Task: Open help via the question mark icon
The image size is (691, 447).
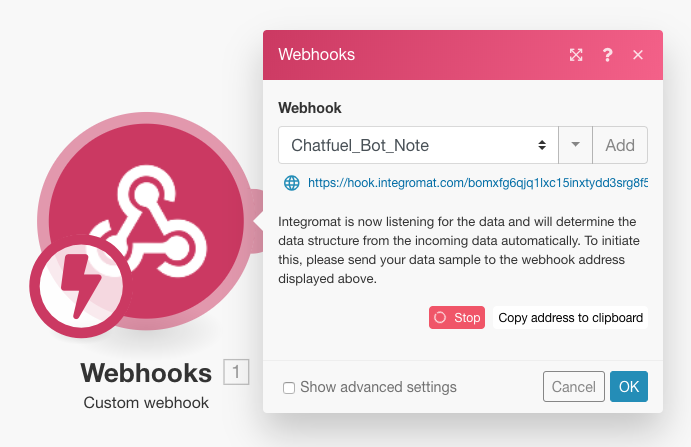Action: coord(607,55)
